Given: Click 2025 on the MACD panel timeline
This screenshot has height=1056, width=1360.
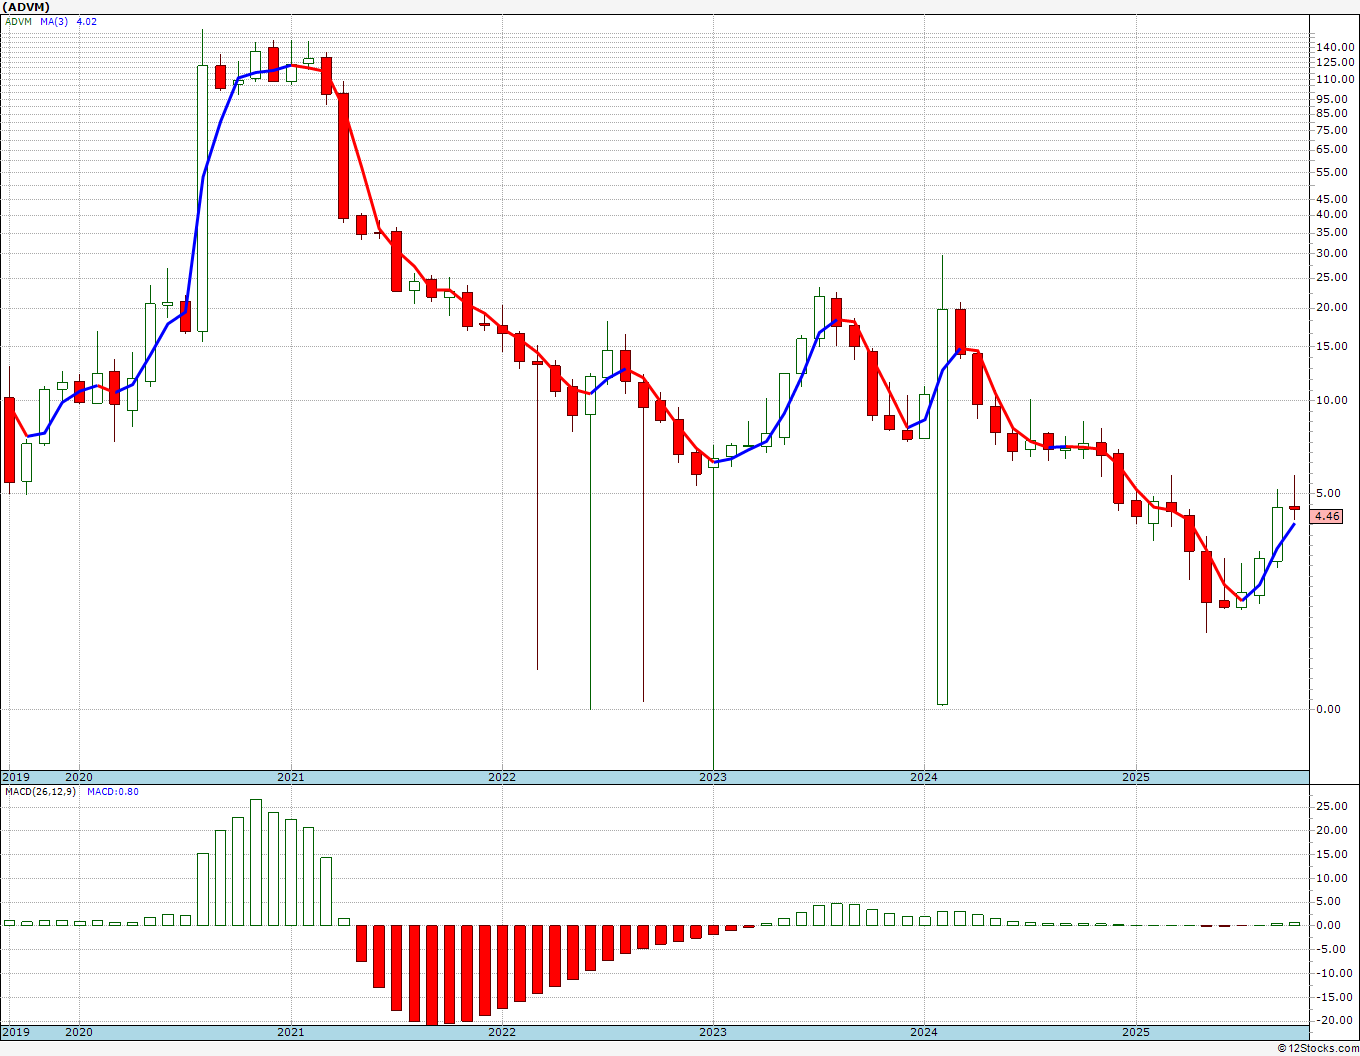Looking at the screenshot, I should tap(1135, 1032).
